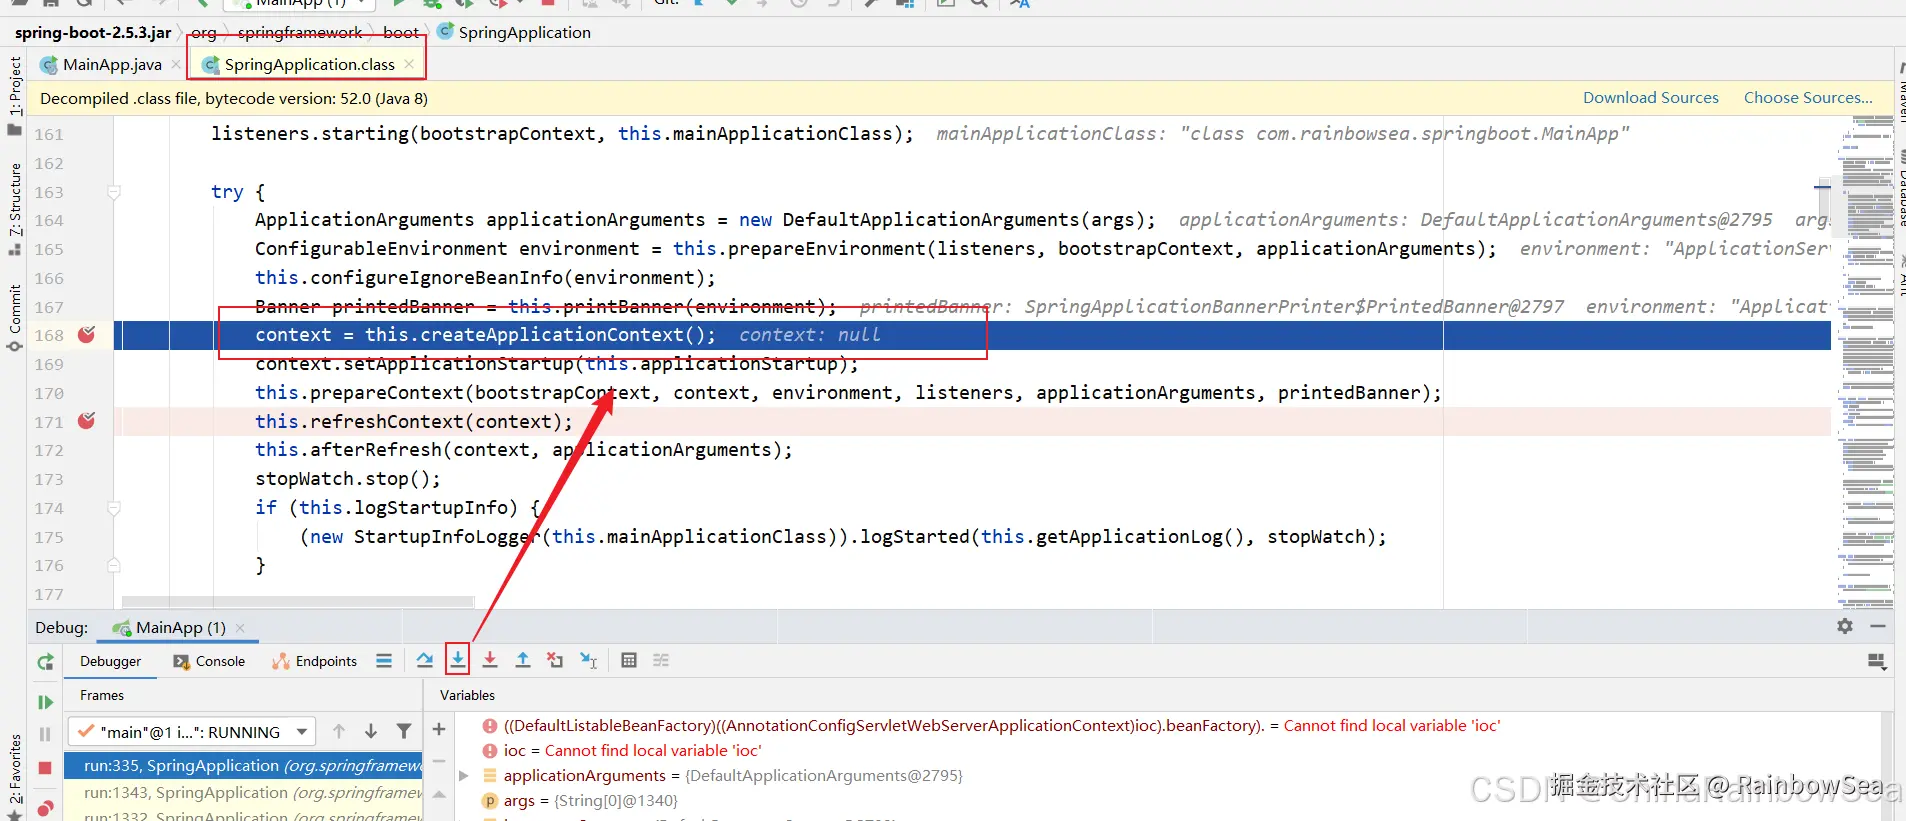
Task: Place cursor on this.refreshContext(context) line
Action: coord(413,421)
